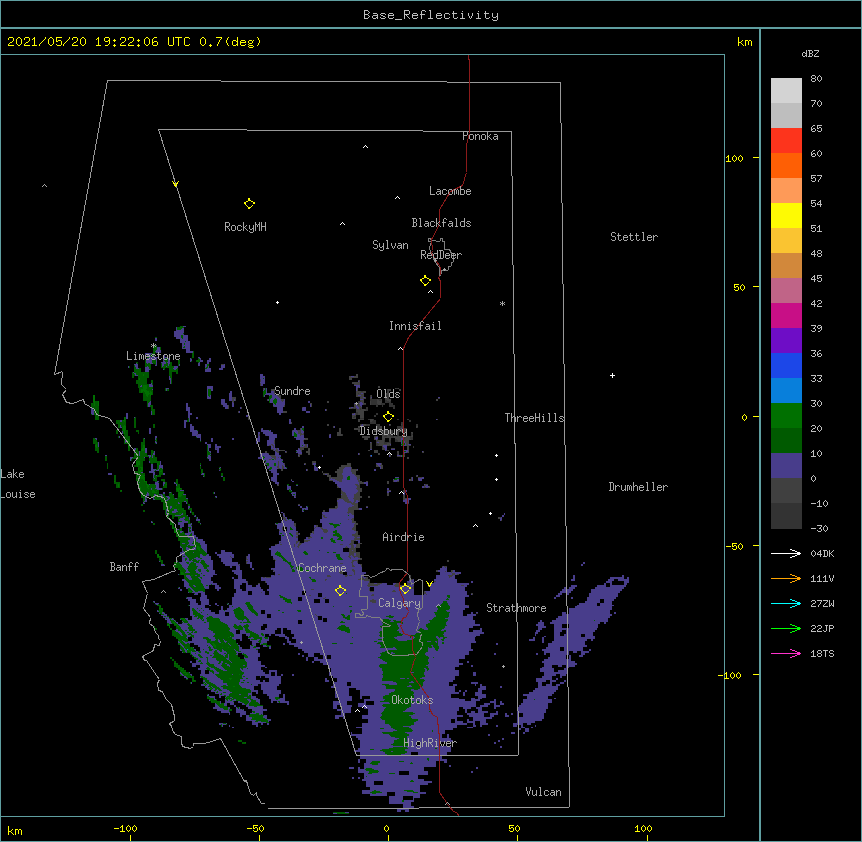Click the Banff town label
This screenshot has width=862, height=842.
(x=124, y=567)
